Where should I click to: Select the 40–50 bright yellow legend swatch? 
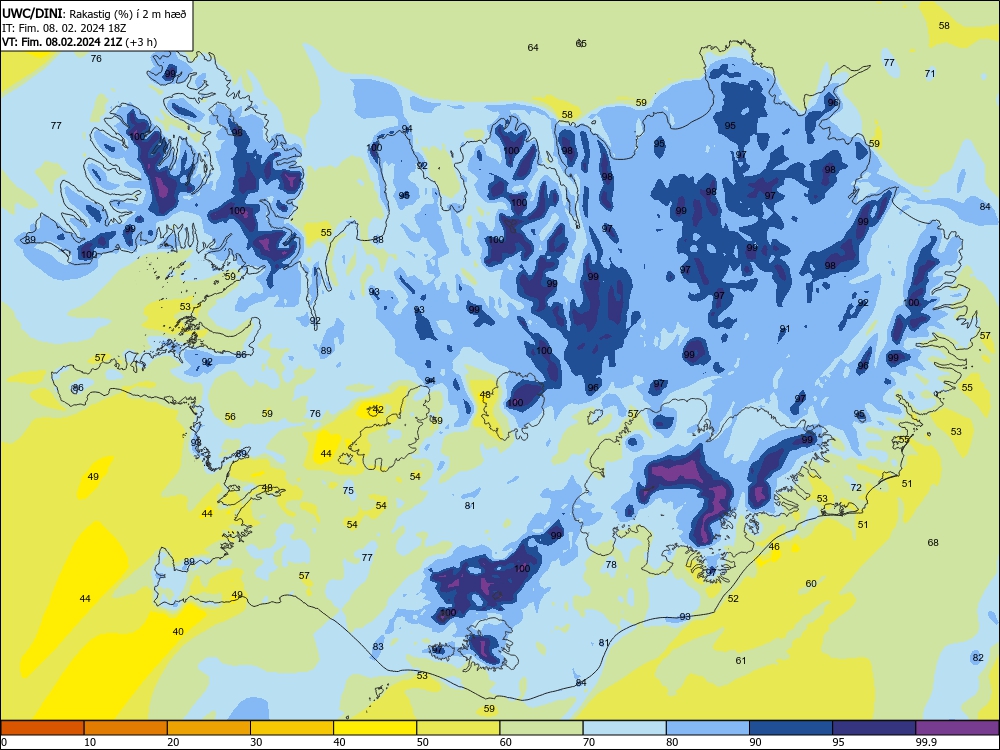point(375,728)
